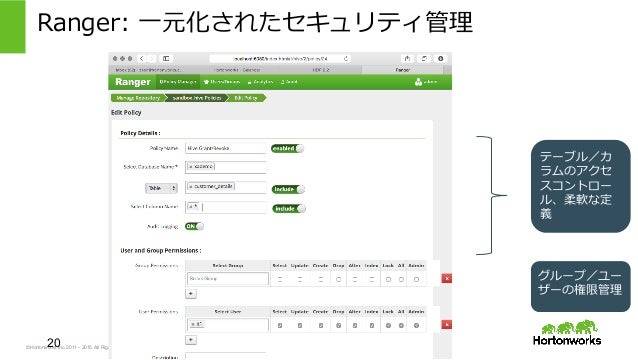This screenshot has width=638, height=360.
Task: Turn off the Audit Logging ON switch
Action: click(194, 226)
